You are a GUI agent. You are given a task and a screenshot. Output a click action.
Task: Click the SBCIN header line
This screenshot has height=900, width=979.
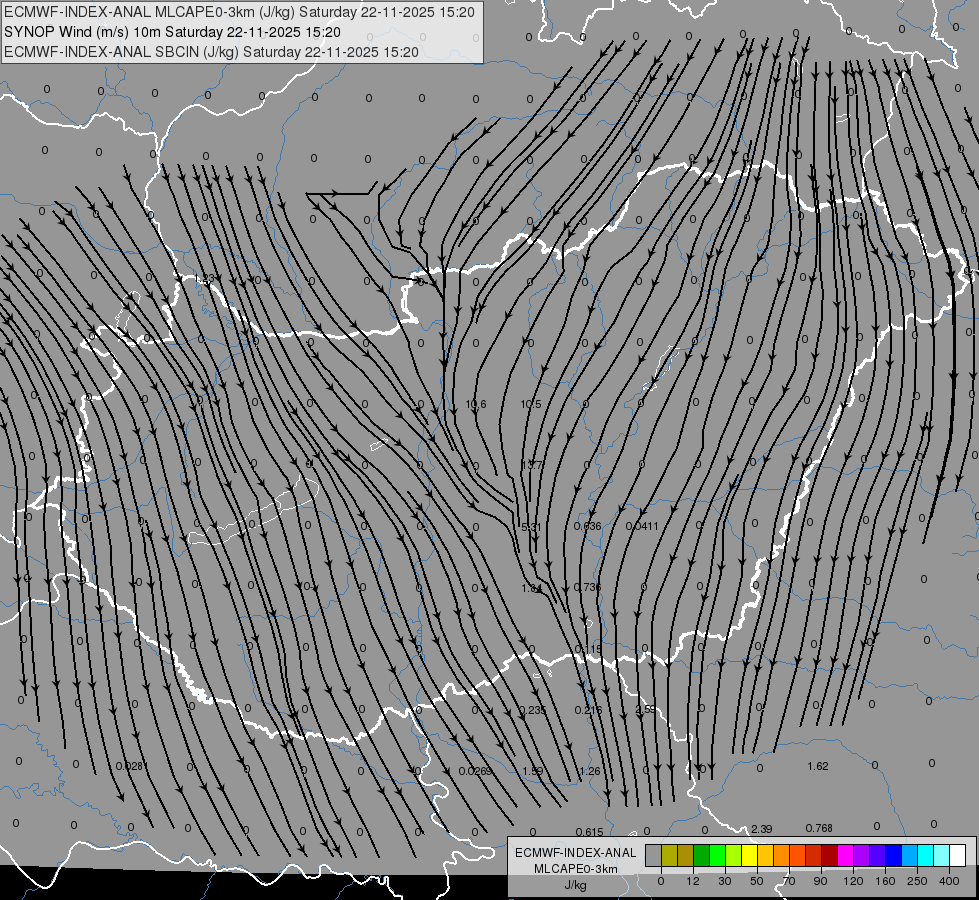point(211,52)
